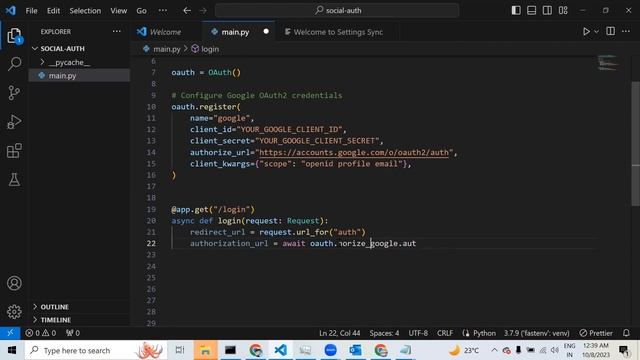Viewport: 640px width, 360px height.
Task: Open the Manage gear icon
Action: (x=14, y=312)
